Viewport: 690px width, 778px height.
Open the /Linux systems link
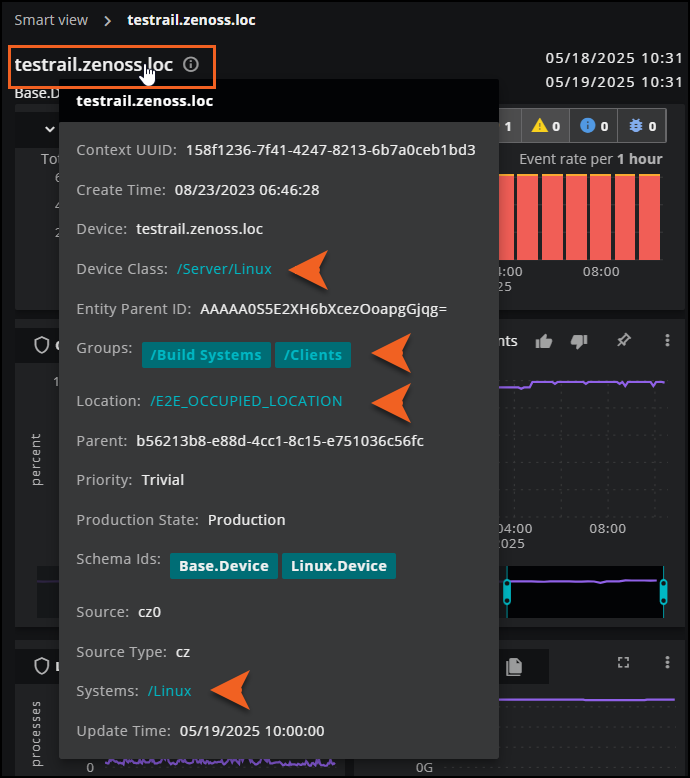point(170,691)
